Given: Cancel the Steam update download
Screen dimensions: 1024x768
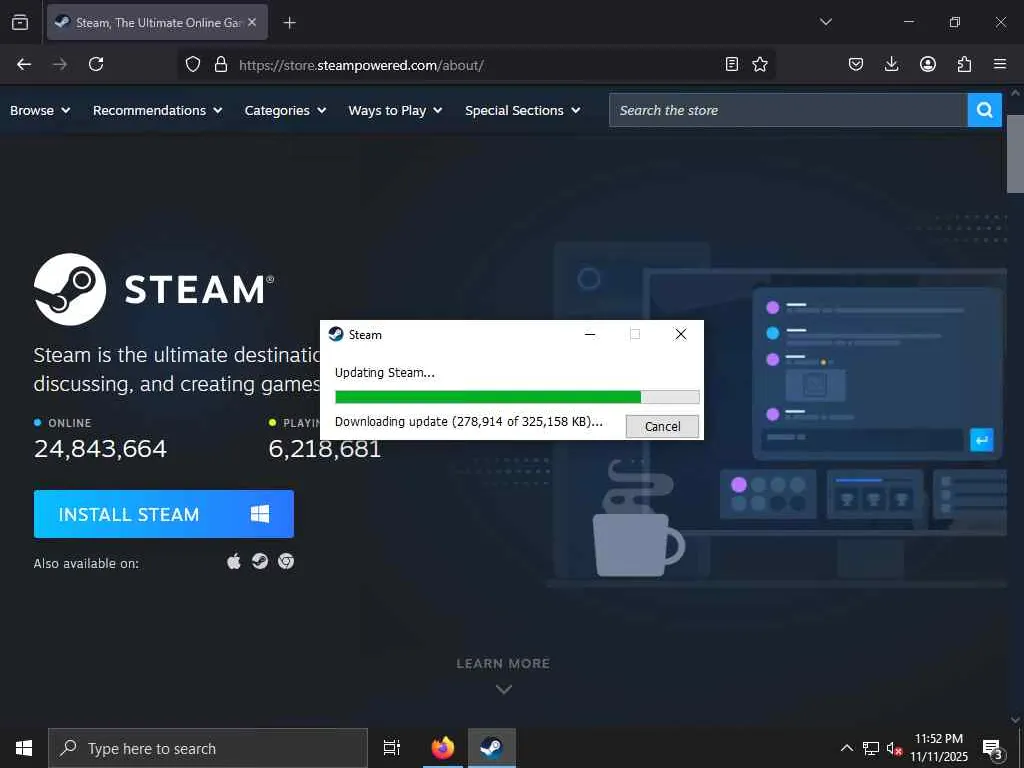Looking at the screenshot, I should pyautogui.click(x=662, y=426).
